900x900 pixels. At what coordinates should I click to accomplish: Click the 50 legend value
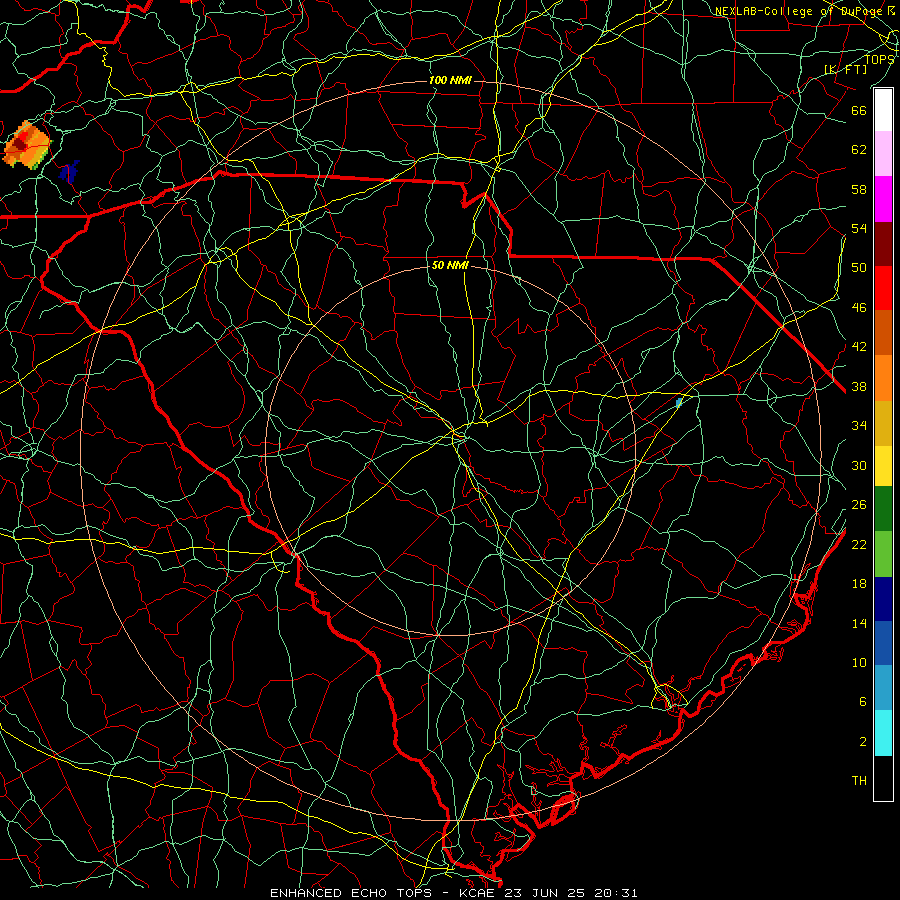pyautogui.click(x=859, y=267)
